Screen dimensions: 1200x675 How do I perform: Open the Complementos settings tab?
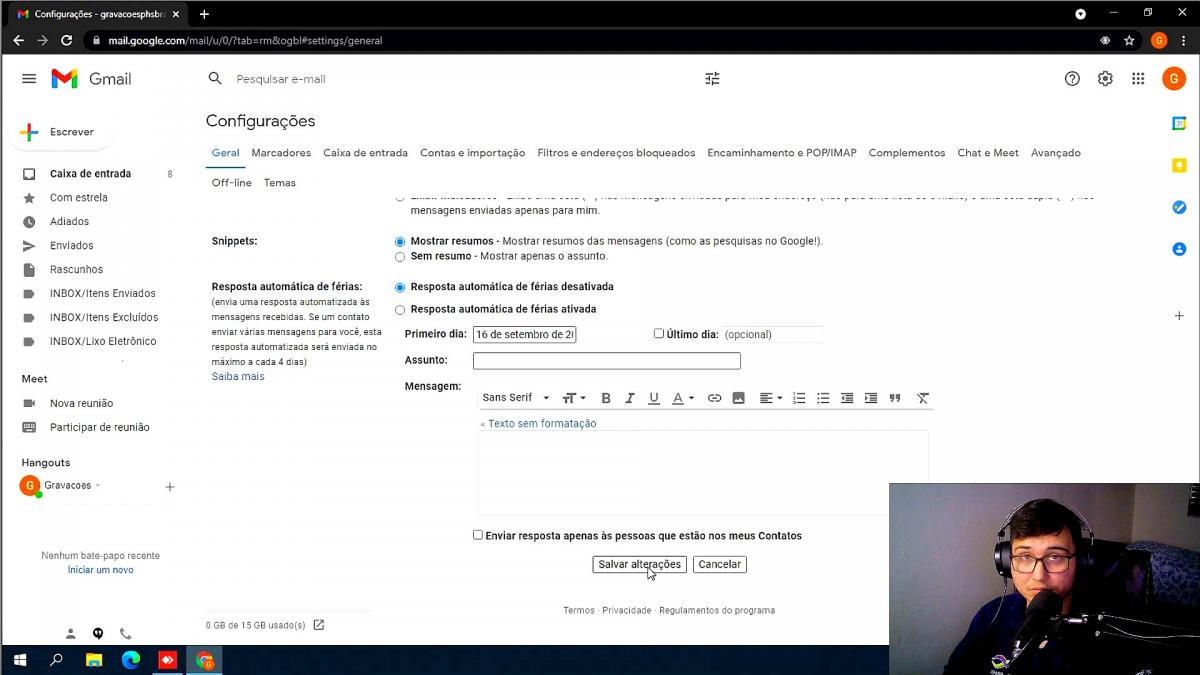click(907, 153)
